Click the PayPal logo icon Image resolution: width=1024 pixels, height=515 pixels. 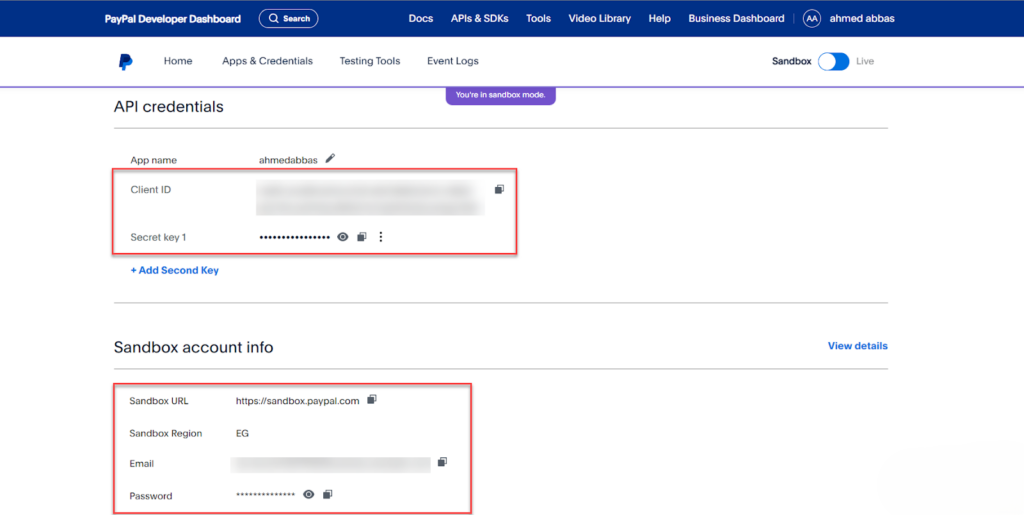point(125,61)
